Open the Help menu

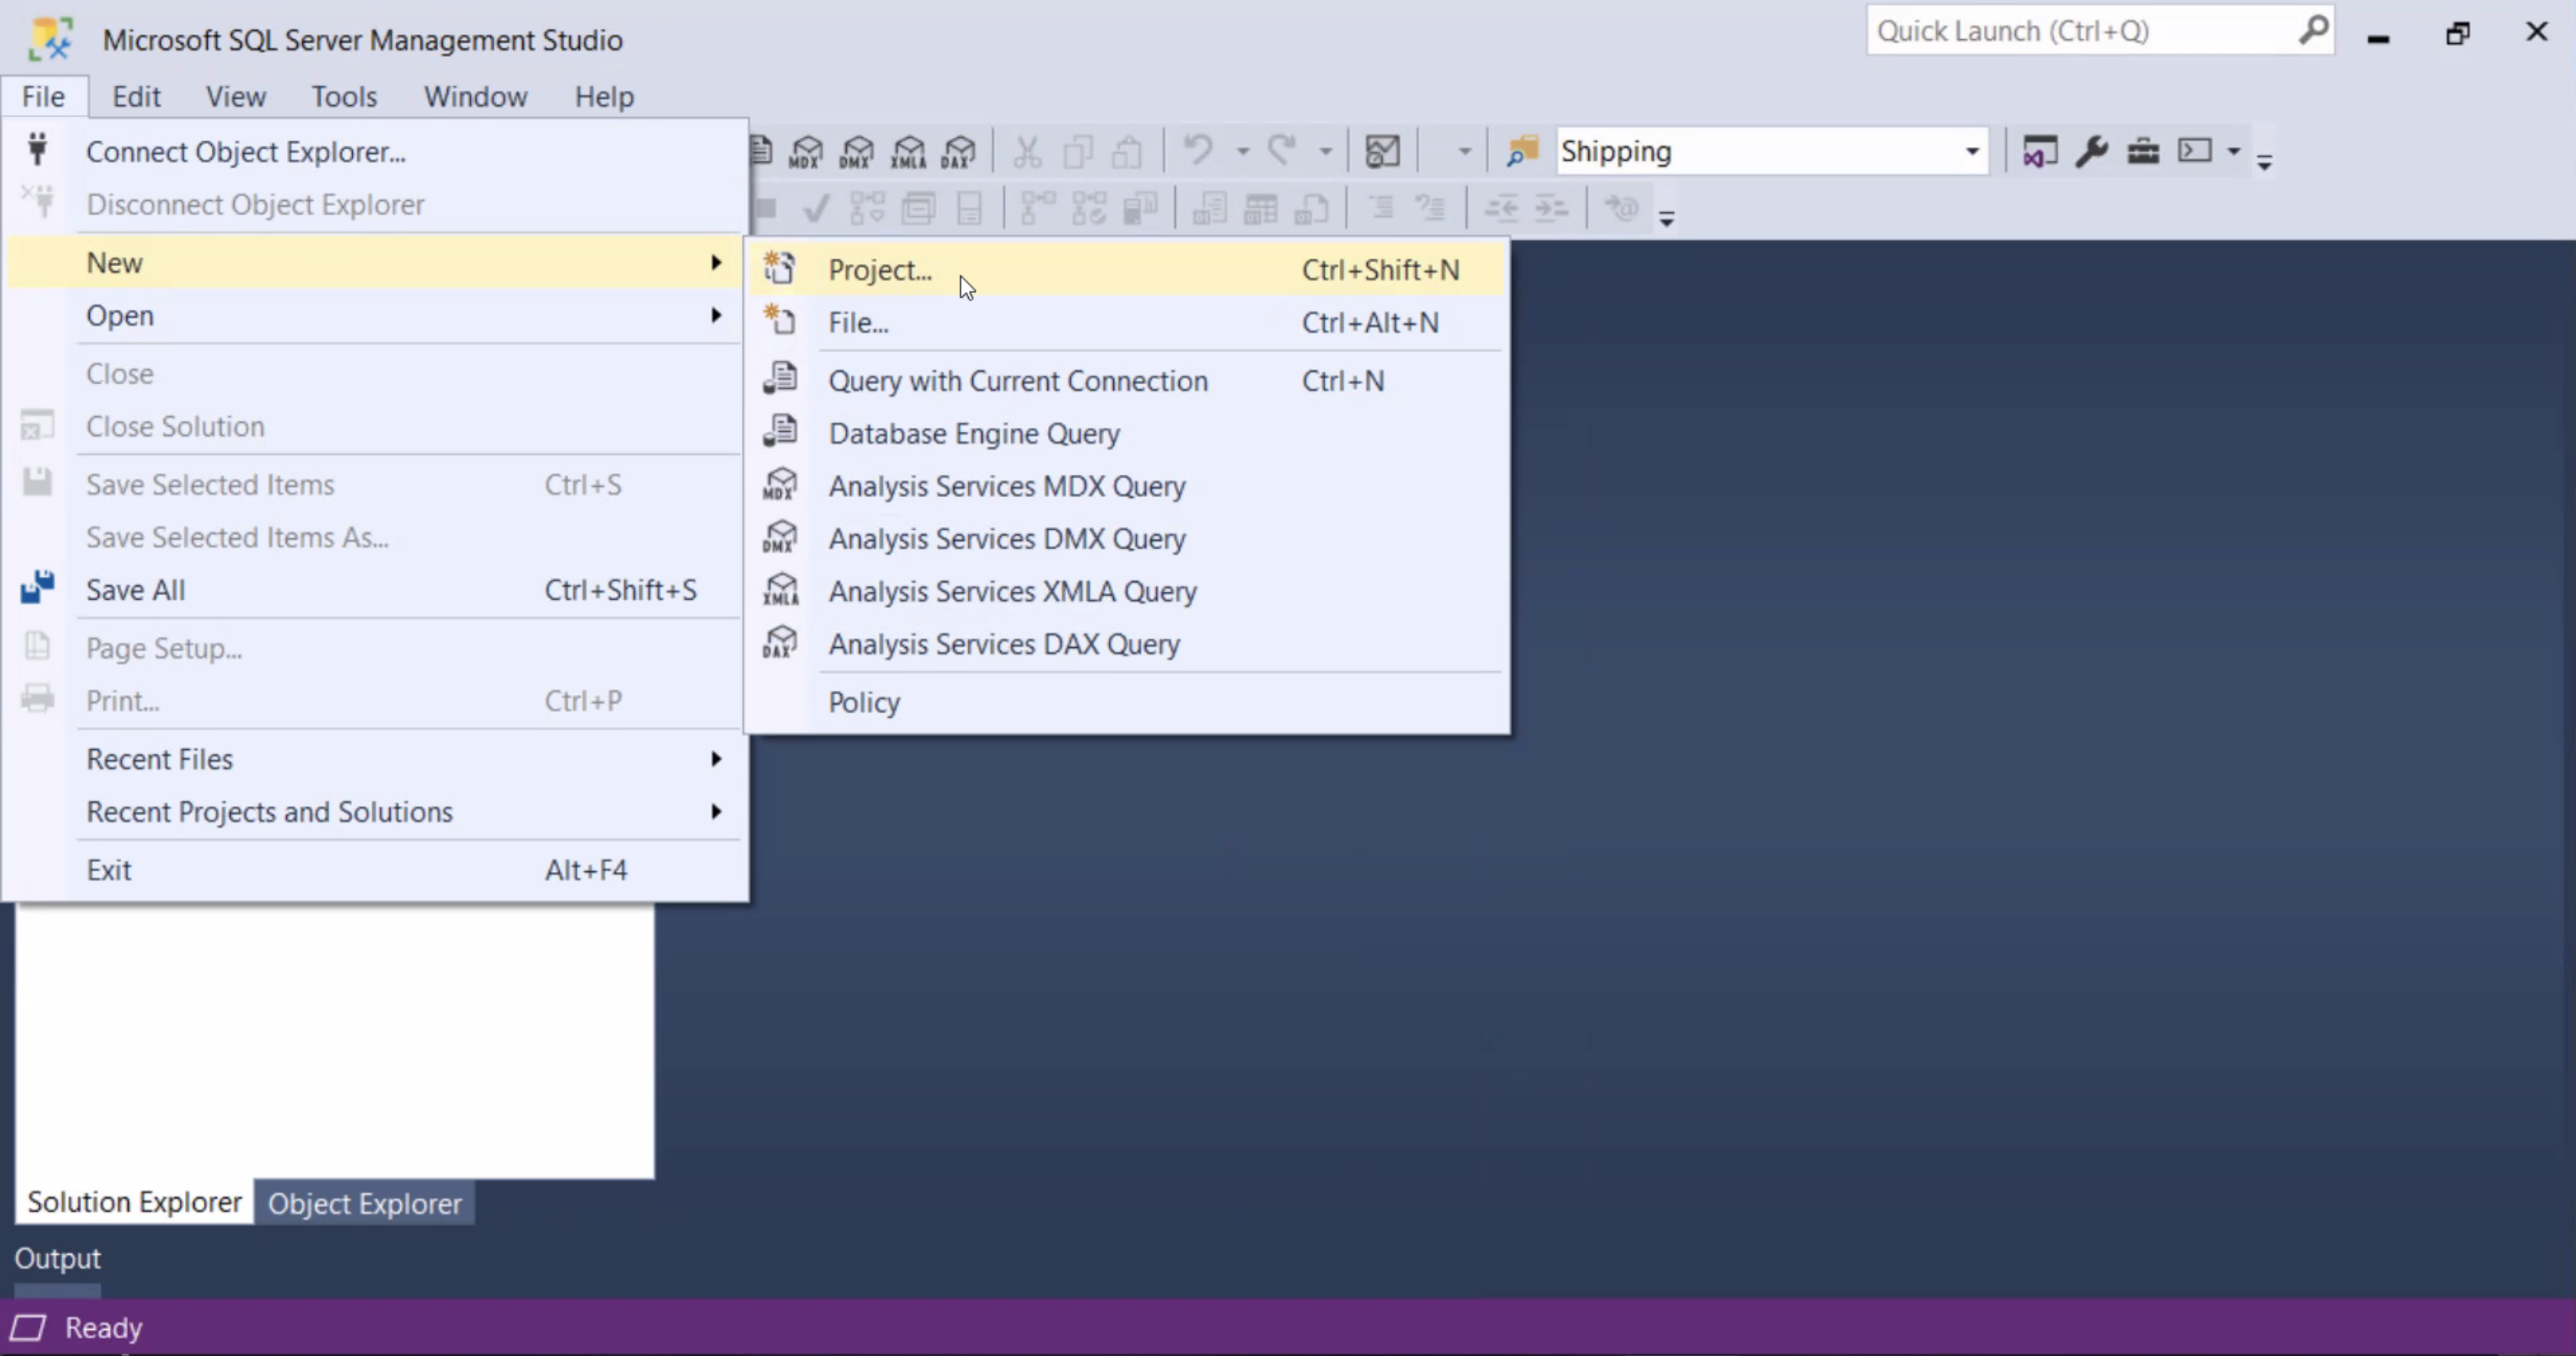click(604, 97)
